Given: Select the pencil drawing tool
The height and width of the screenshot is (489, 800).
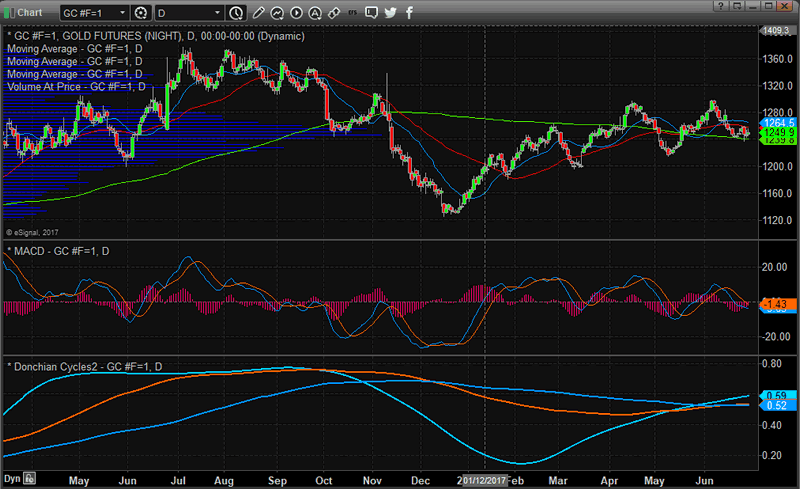Looking at the screenshot, I should pyautogui.click(x=259, y=13).
